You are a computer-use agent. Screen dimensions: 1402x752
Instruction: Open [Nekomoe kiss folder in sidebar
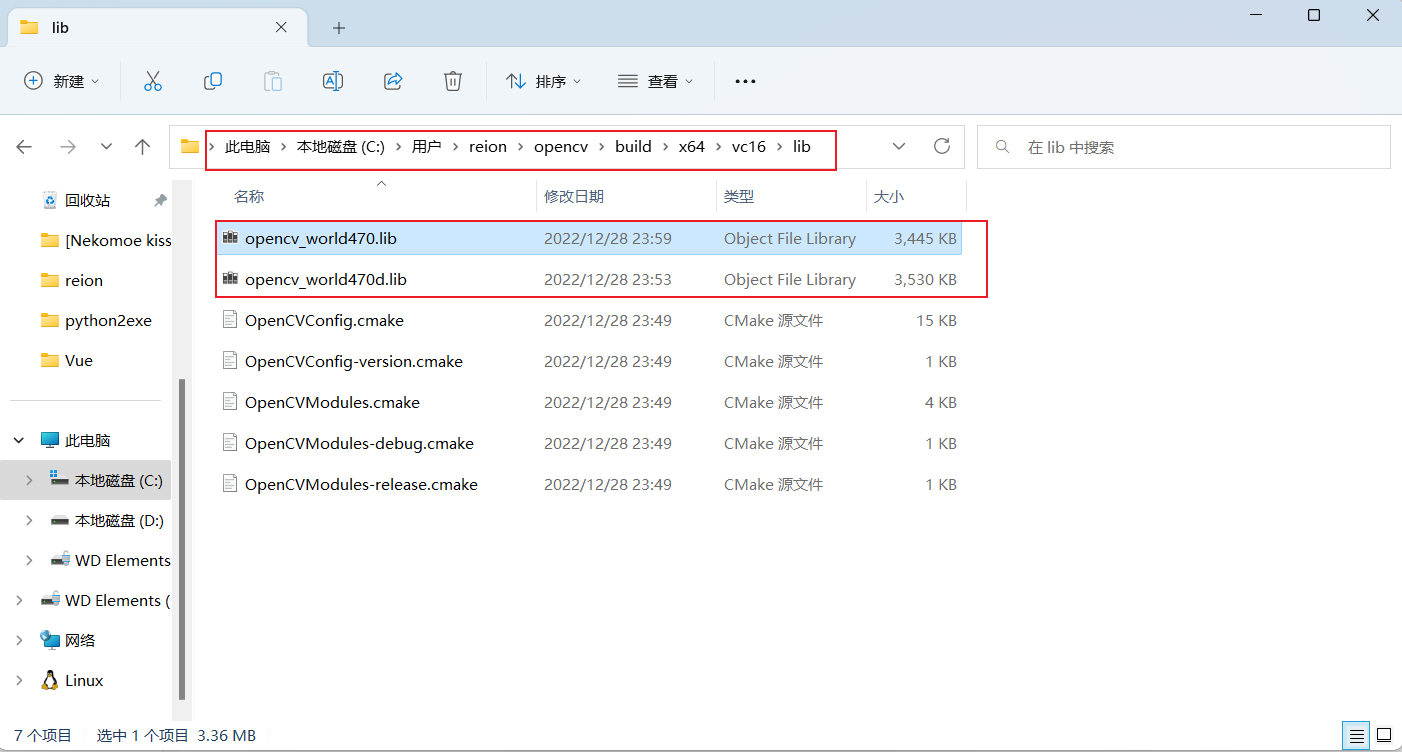click(x=106, y=240)
